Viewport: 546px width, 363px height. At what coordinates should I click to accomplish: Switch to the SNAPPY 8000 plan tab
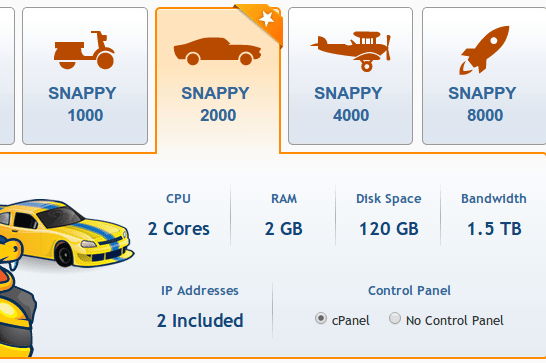(484, 76)
